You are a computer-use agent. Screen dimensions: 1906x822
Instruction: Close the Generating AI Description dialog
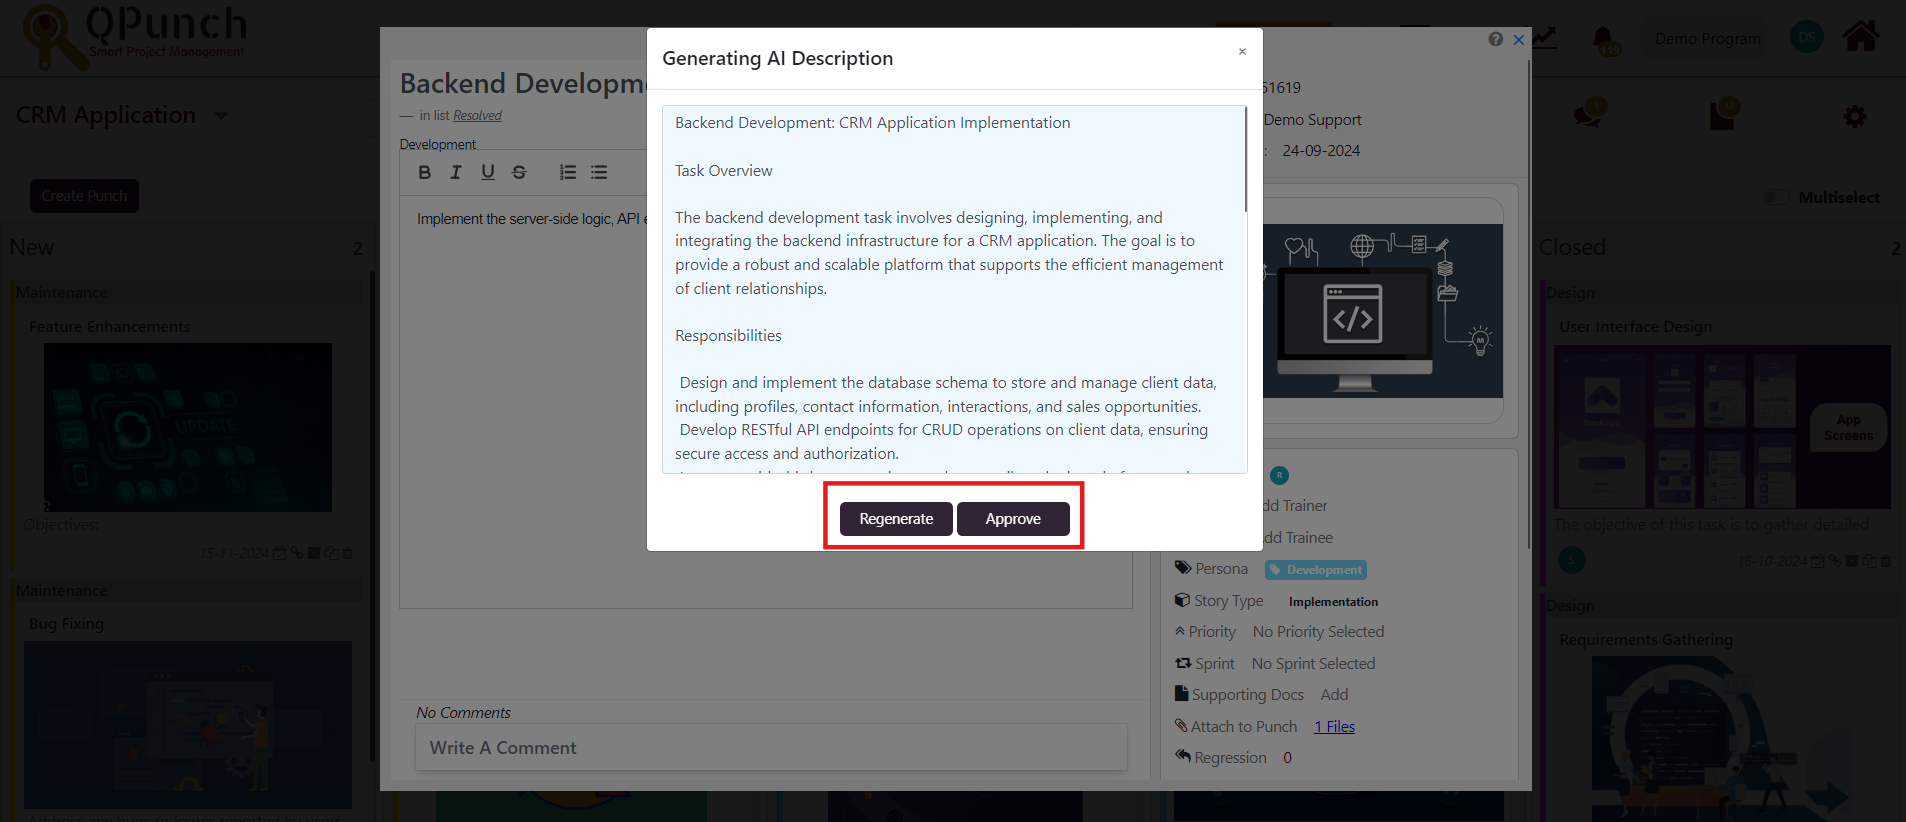pyautogui.click(x=1242, y=52)
